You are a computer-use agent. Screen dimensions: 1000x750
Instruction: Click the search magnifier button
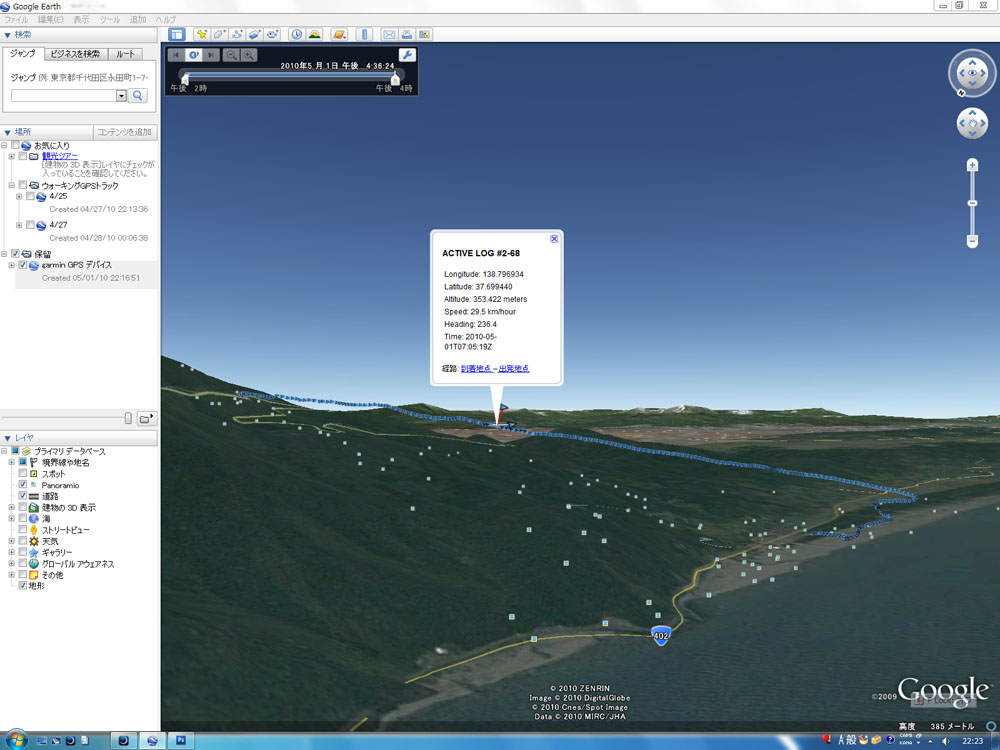(x=138, y=96)
